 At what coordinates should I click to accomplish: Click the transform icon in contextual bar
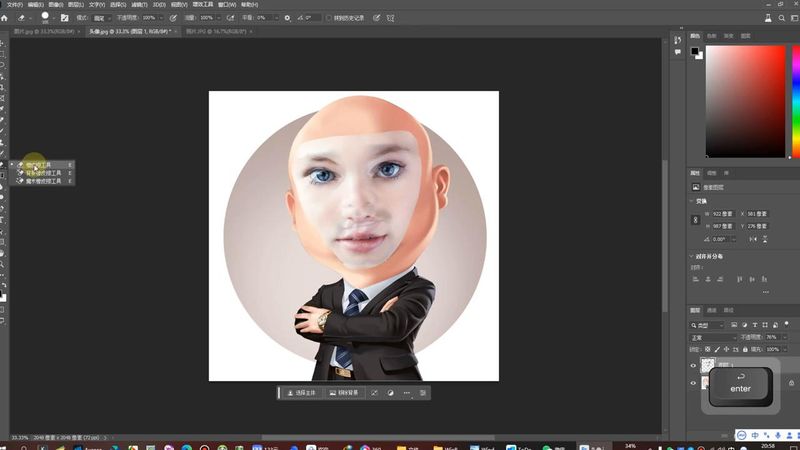point(374,393)
